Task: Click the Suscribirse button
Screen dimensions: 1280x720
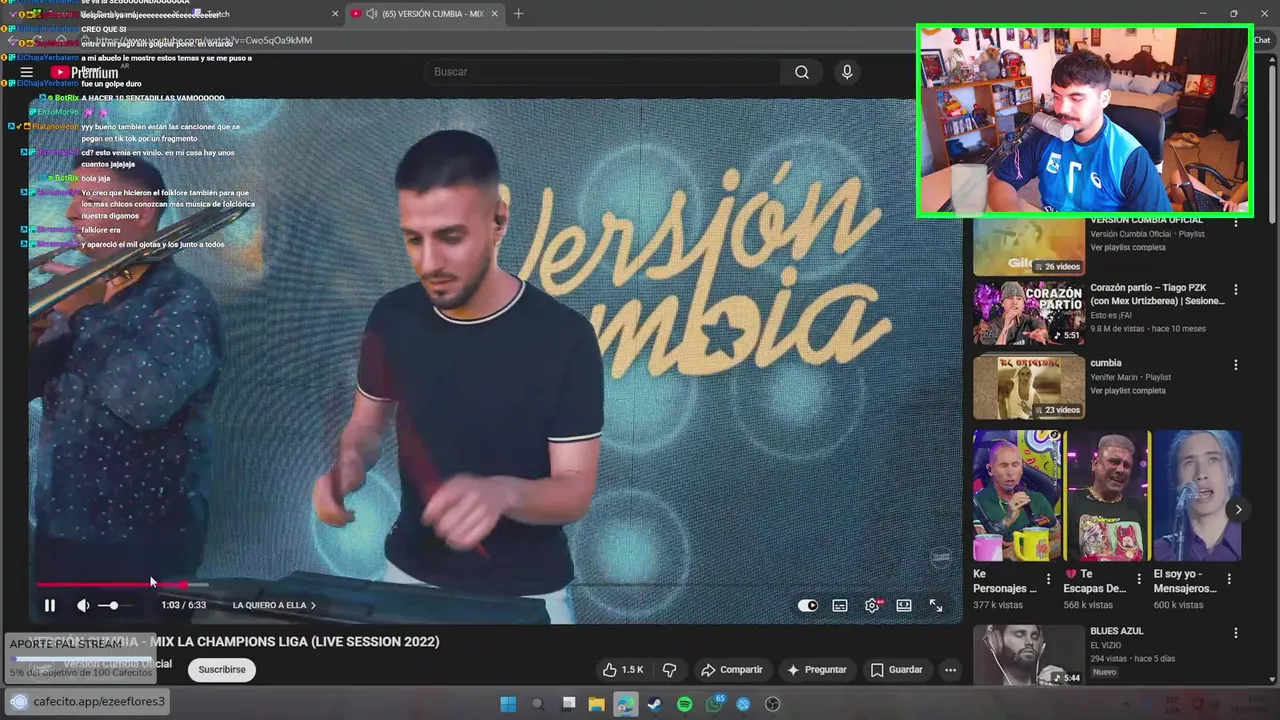Action: click(222, 670)
